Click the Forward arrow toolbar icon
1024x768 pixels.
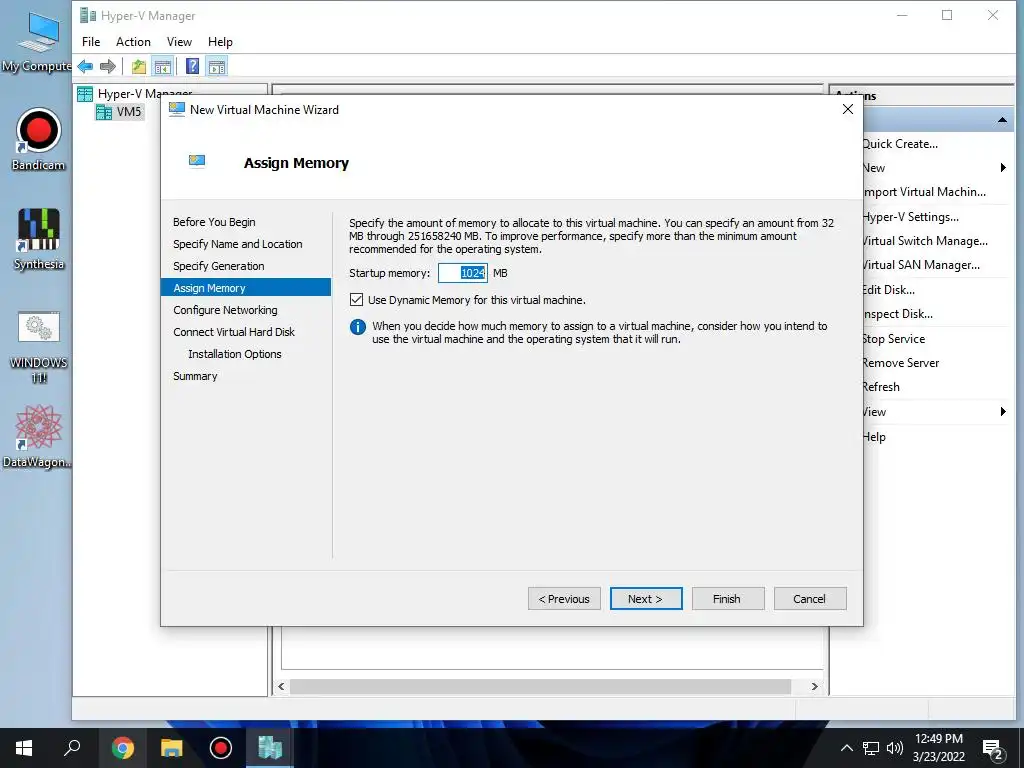[108, 66]
